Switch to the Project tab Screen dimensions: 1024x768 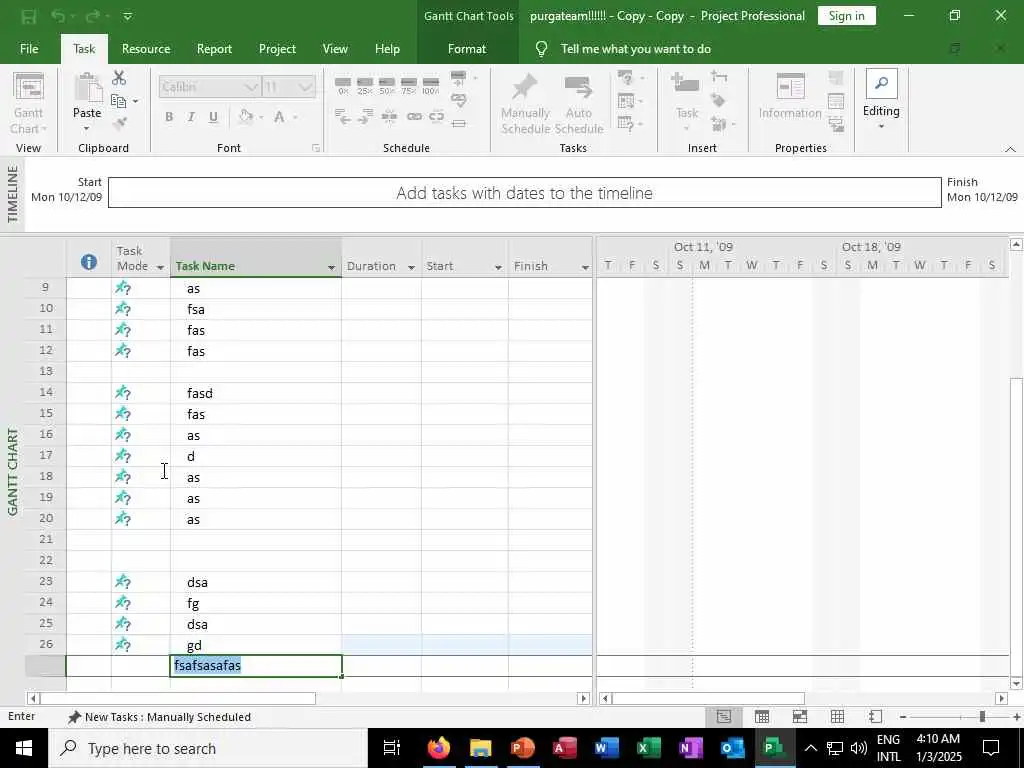point(277,49)
